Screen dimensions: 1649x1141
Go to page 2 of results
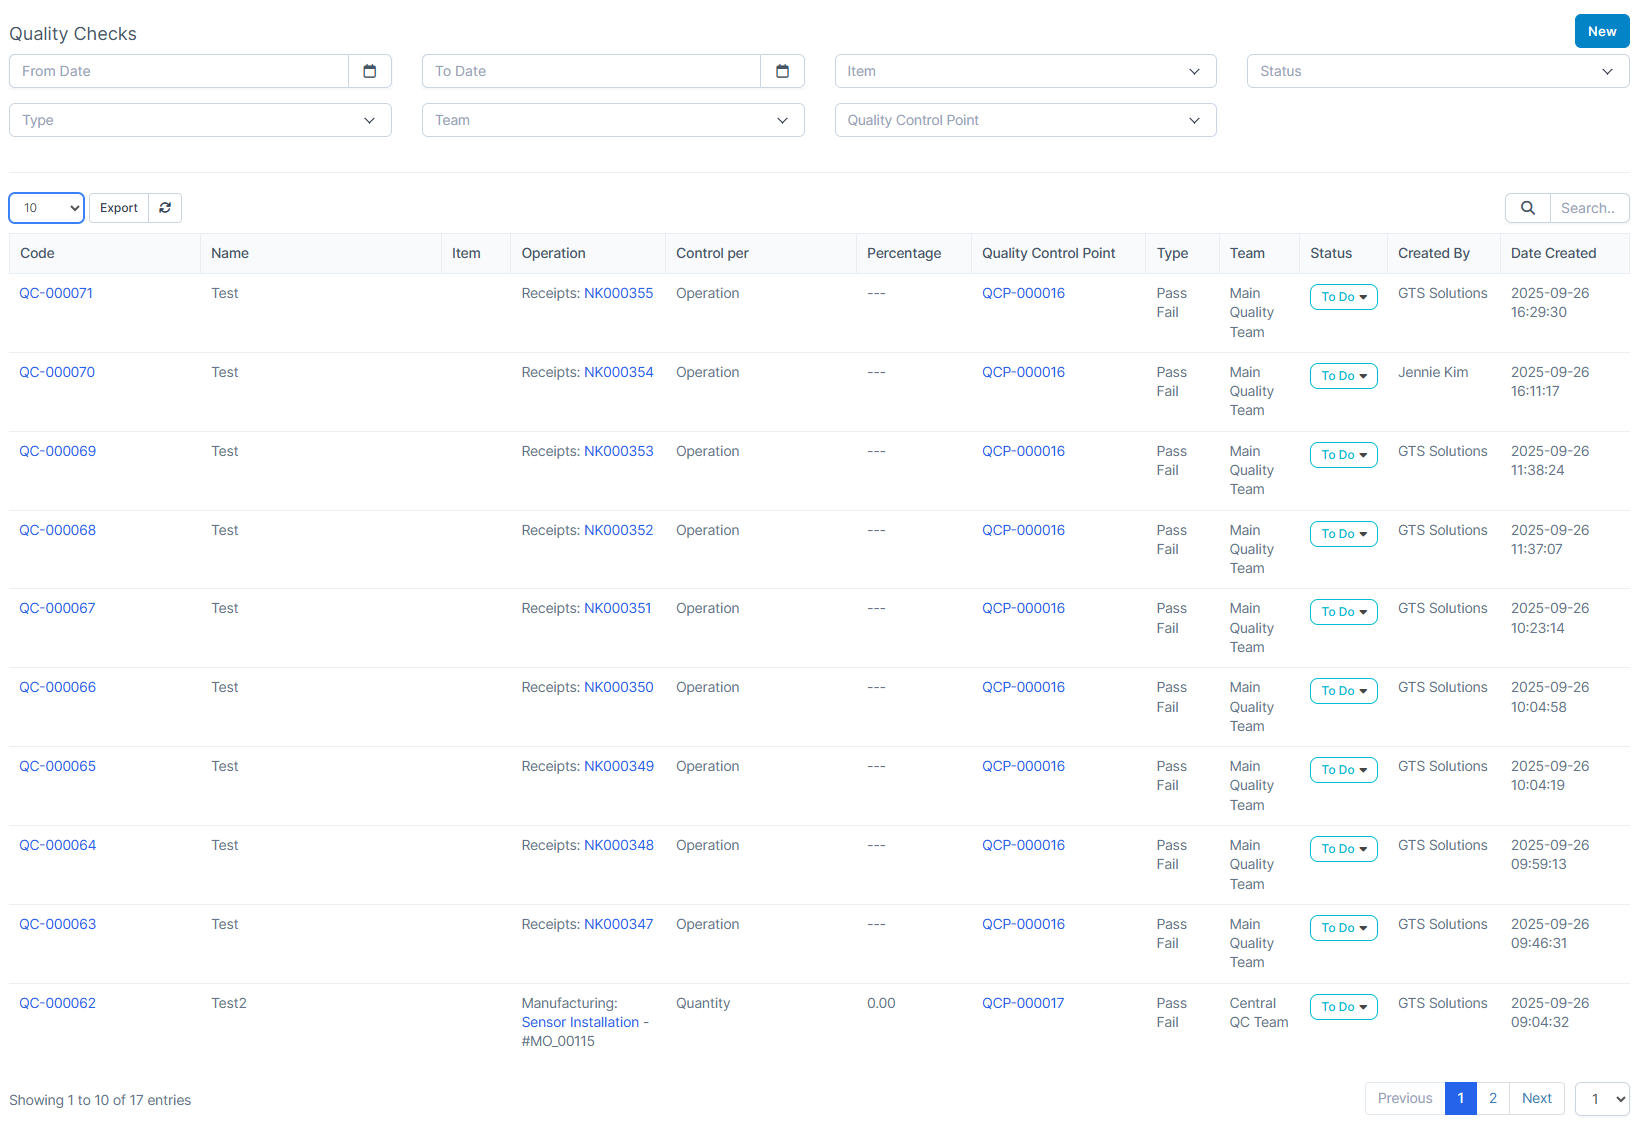coord(1492,1098)
